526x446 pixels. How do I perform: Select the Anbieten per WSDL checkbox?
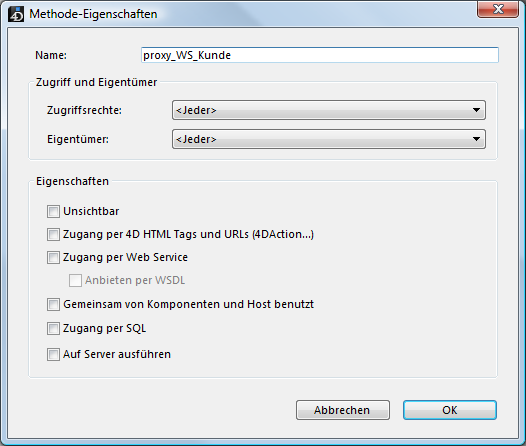pos(75,280)
